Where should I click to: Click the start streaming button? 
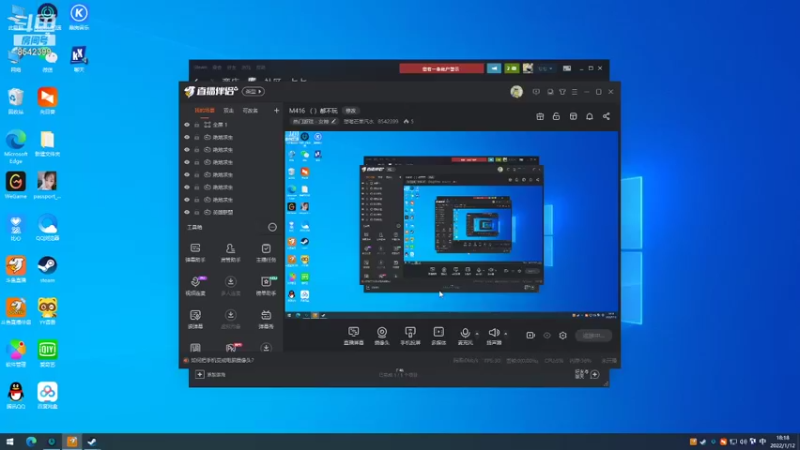593,335
